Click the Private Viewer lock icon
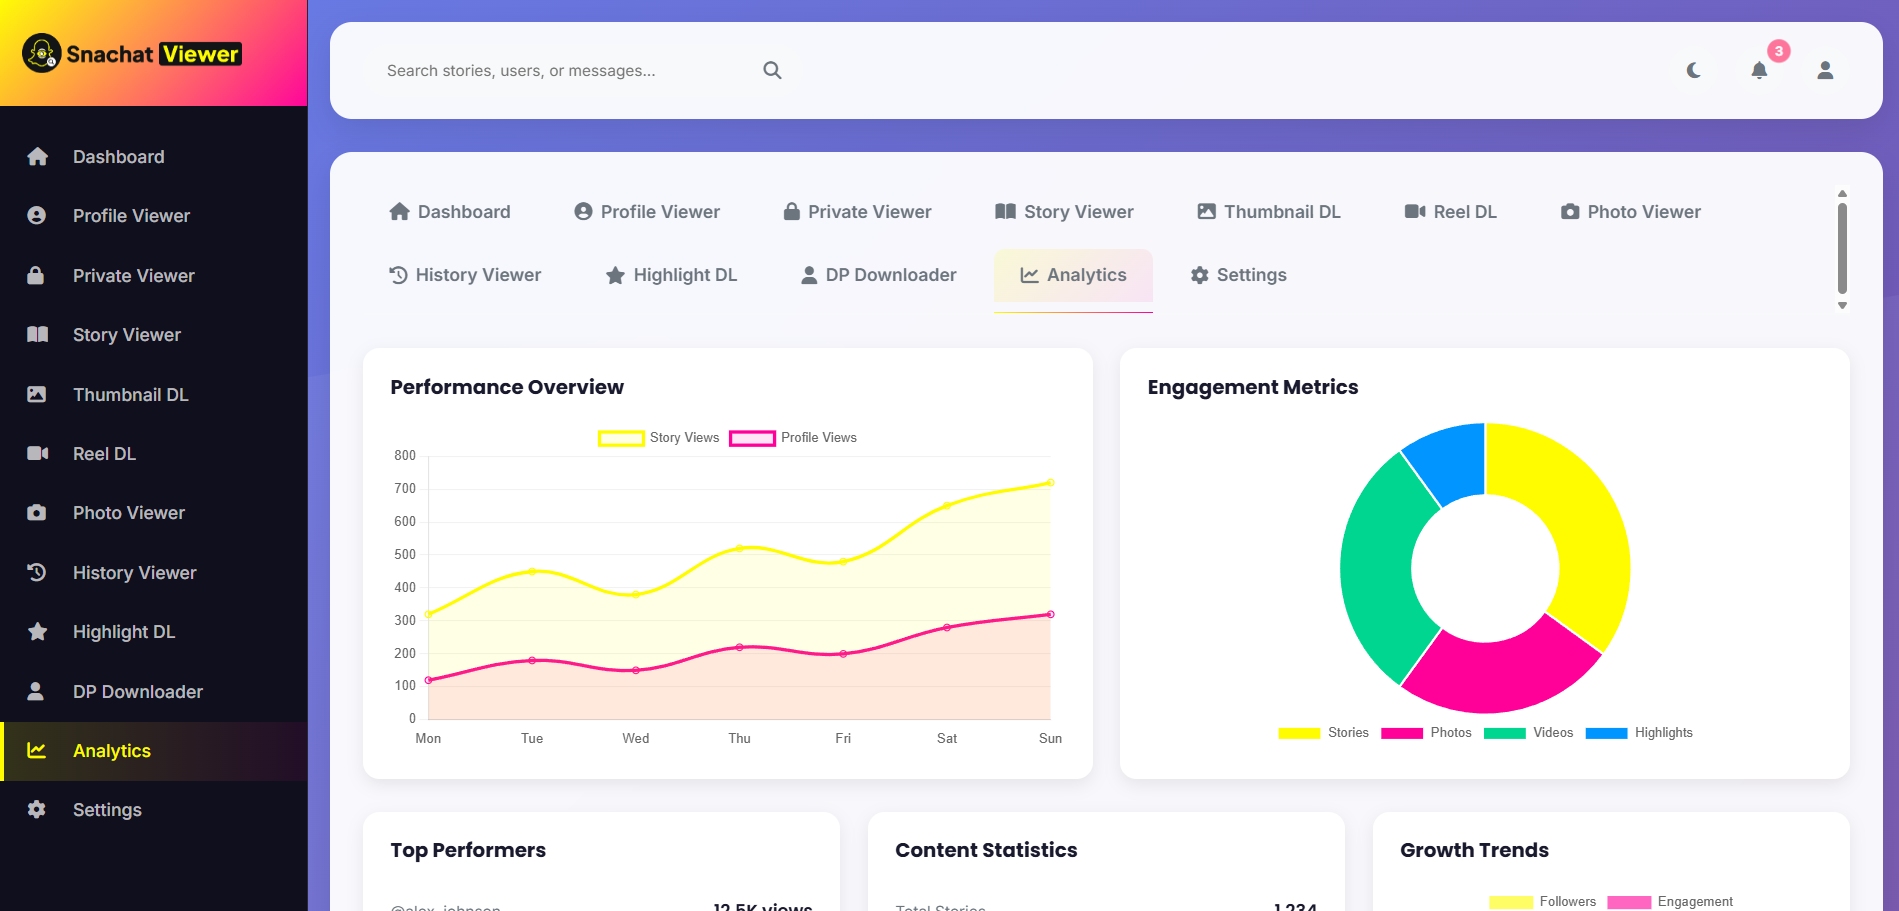The width and height of the screenshot is (1899, 911). coord(37,275)
